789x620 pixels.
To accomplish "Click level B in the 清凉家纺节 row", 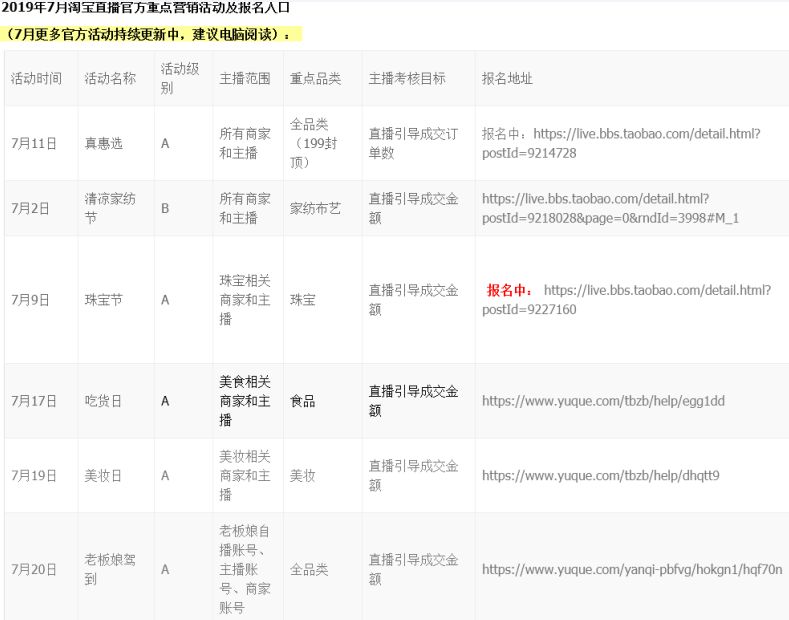I will (165, 208).
